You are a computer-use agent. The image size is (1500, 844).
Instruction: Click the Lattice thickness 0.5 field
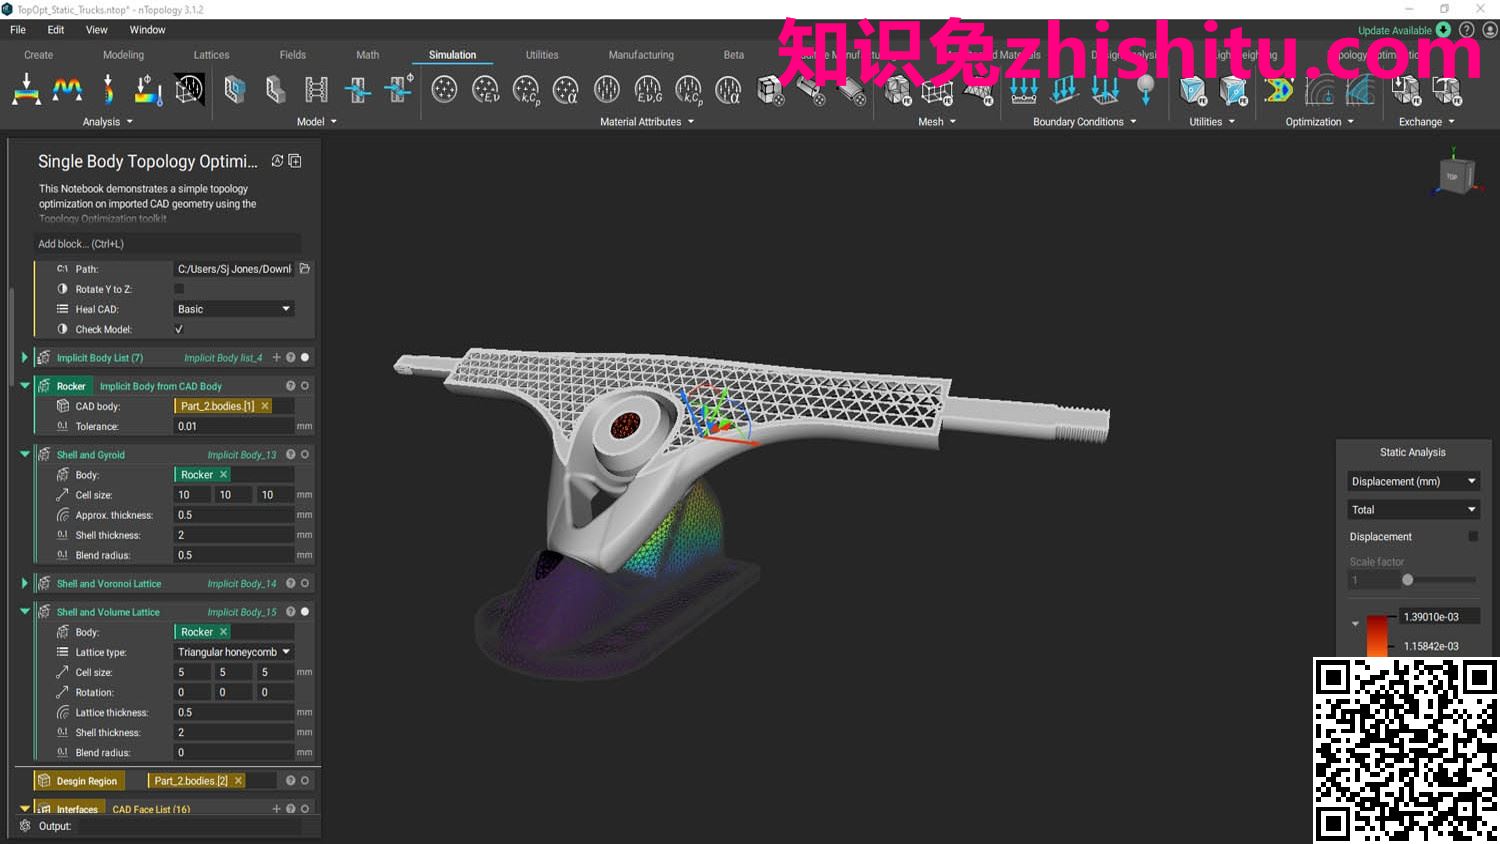point(234,712)
